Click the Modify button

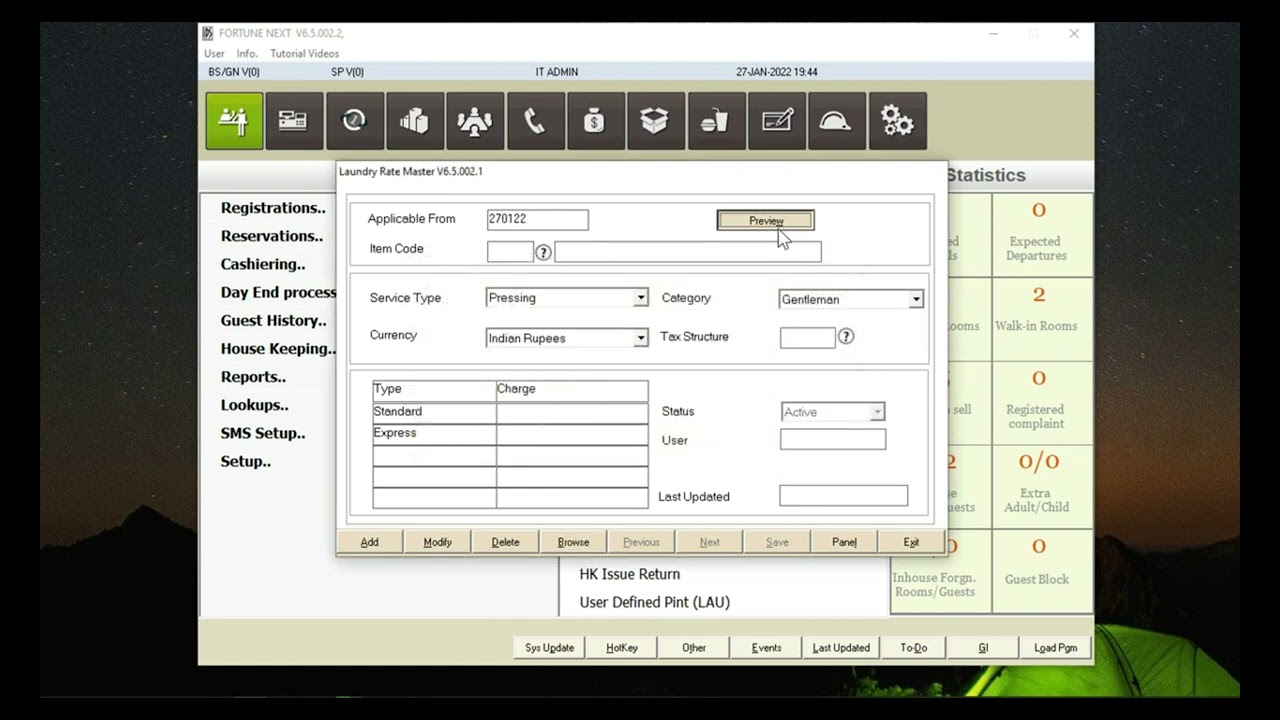tap(438, 542)
